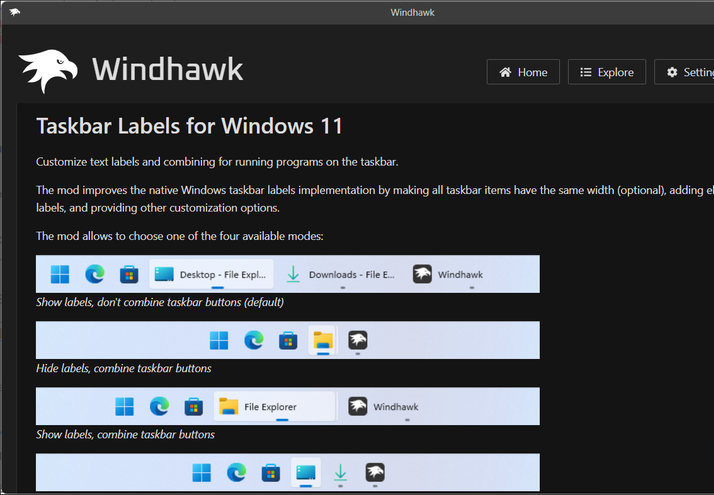The height and width of the screenshot is (495, 714).
Task: Click the Desktop icon in fourth preview
Action: coord(306,472)
